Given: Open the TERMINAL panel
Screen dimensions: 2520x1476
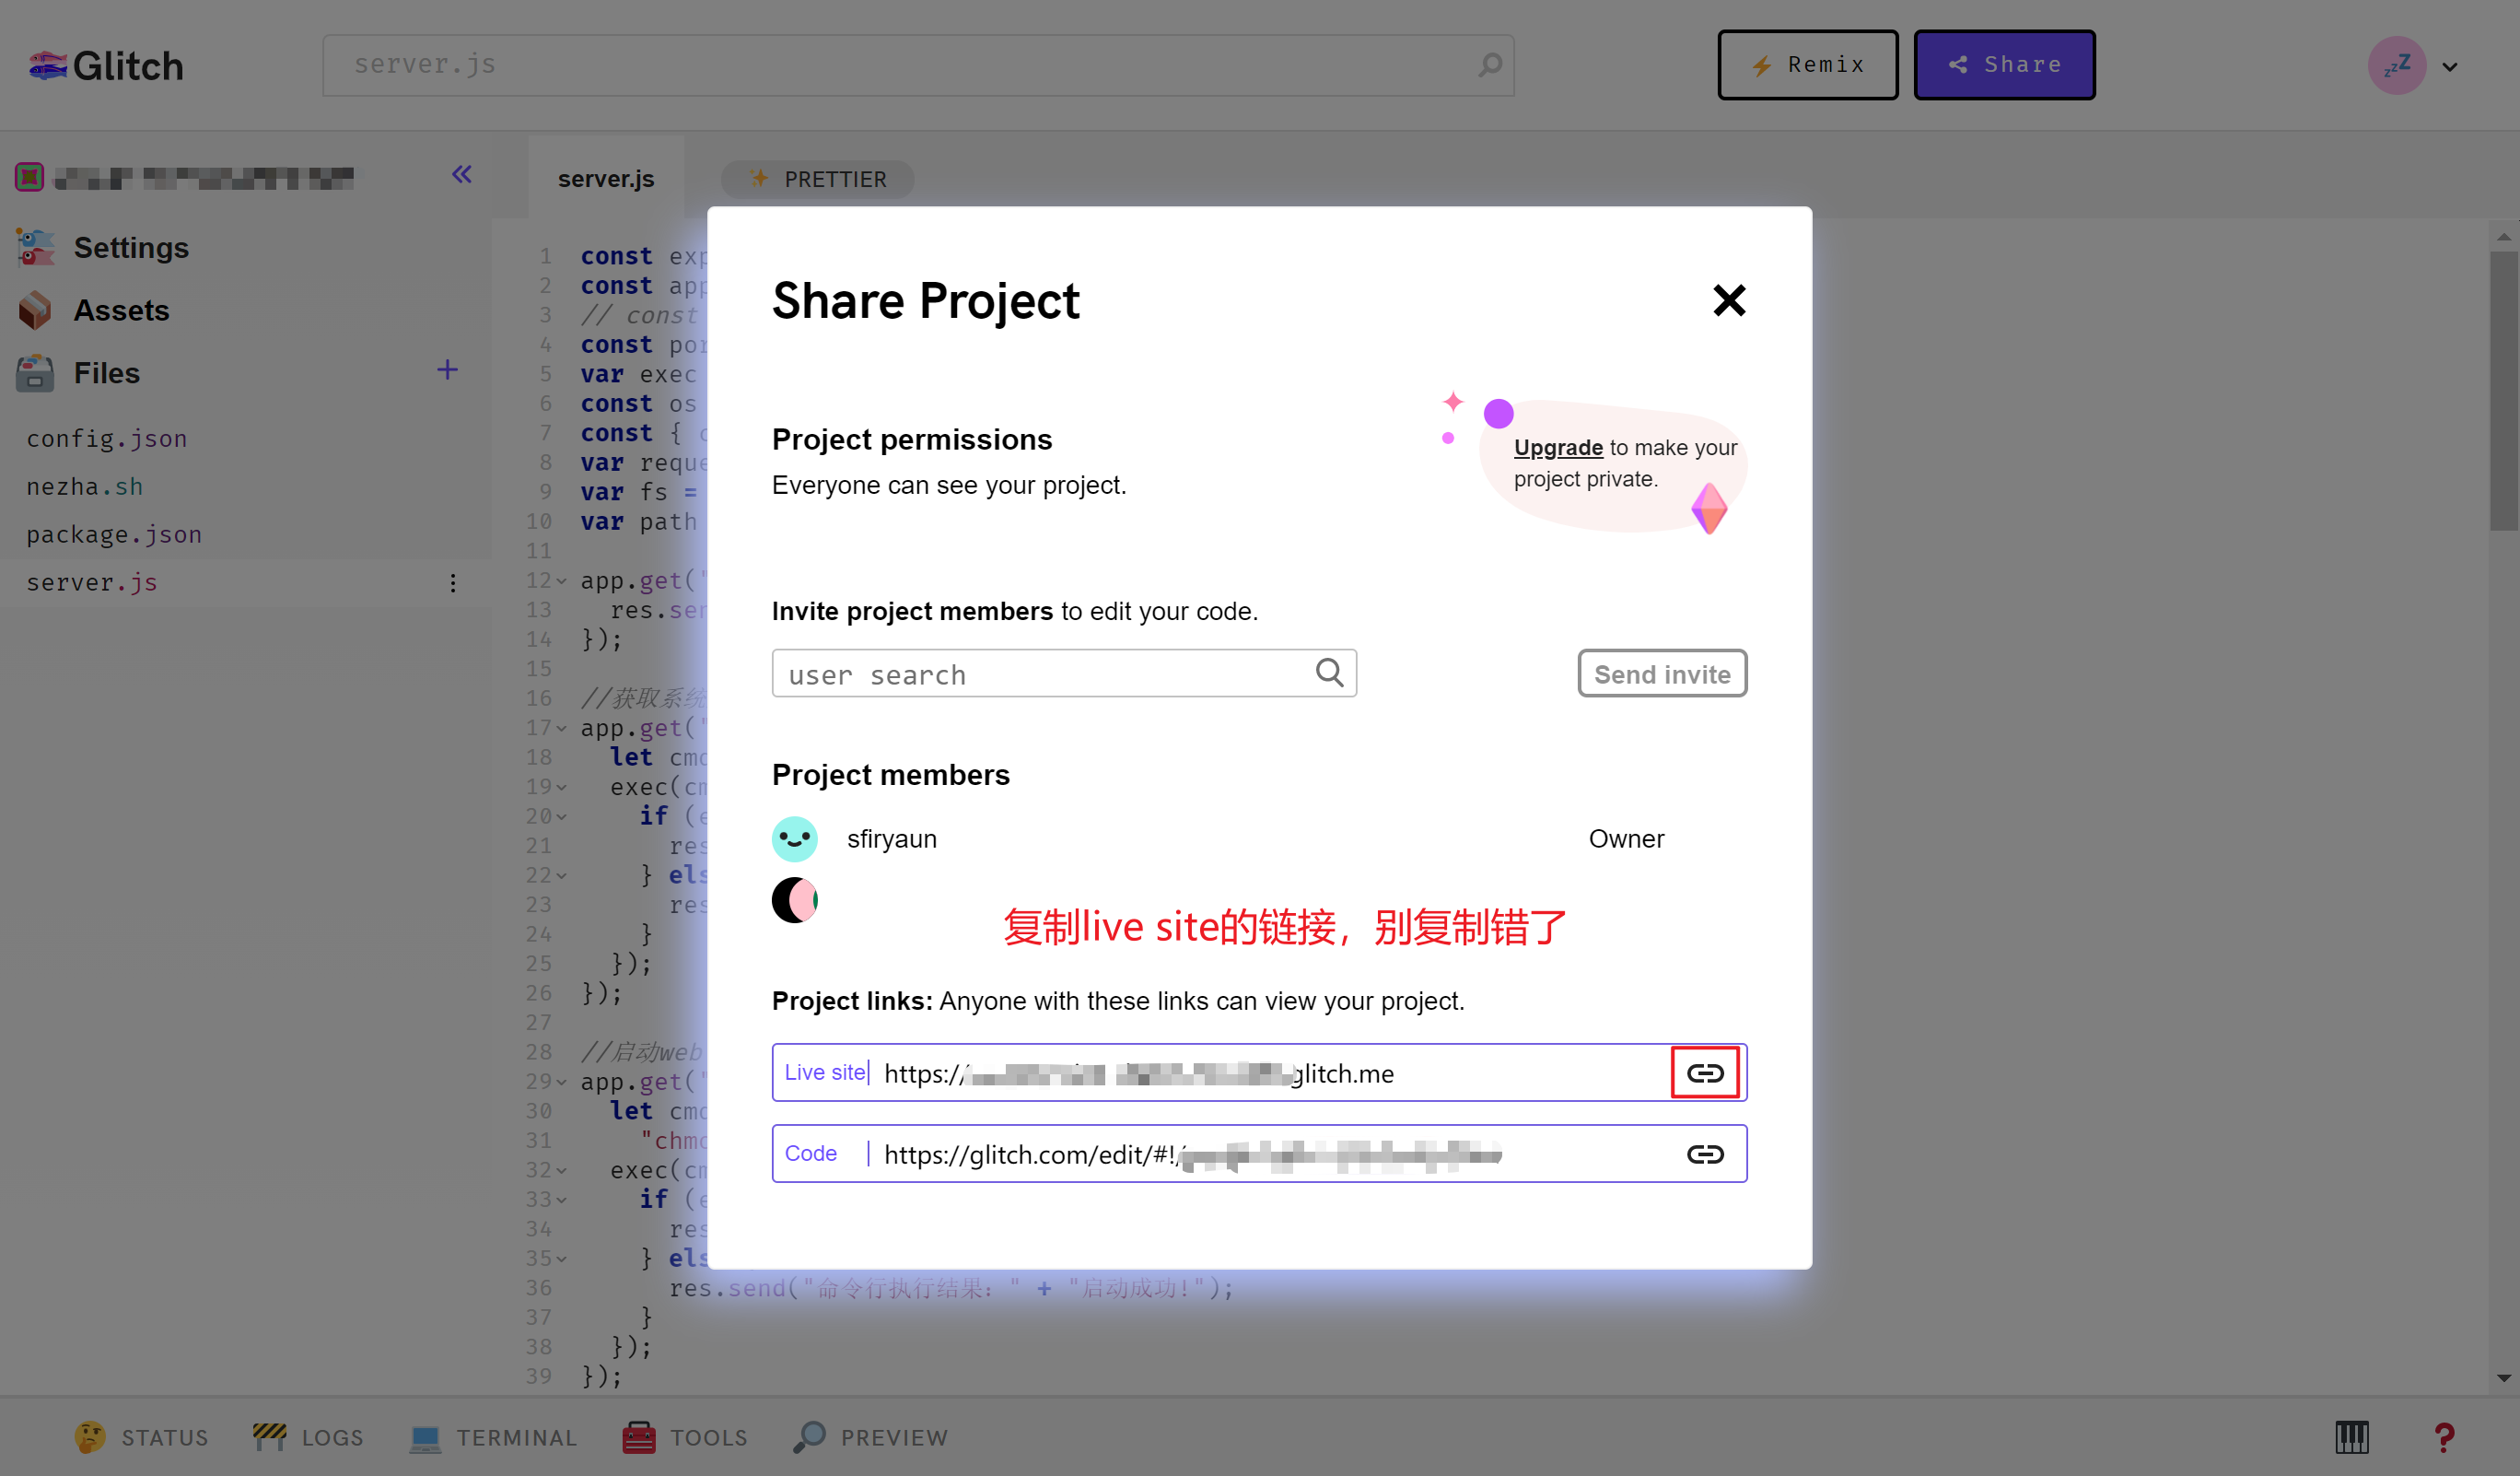Looking at the screenshot, I should pos(494,1437).
